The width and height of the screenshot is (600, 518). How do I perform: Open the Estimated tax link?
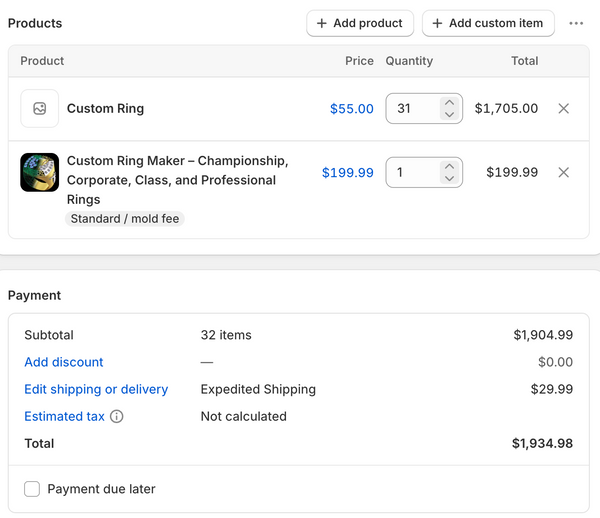point(64,416)
